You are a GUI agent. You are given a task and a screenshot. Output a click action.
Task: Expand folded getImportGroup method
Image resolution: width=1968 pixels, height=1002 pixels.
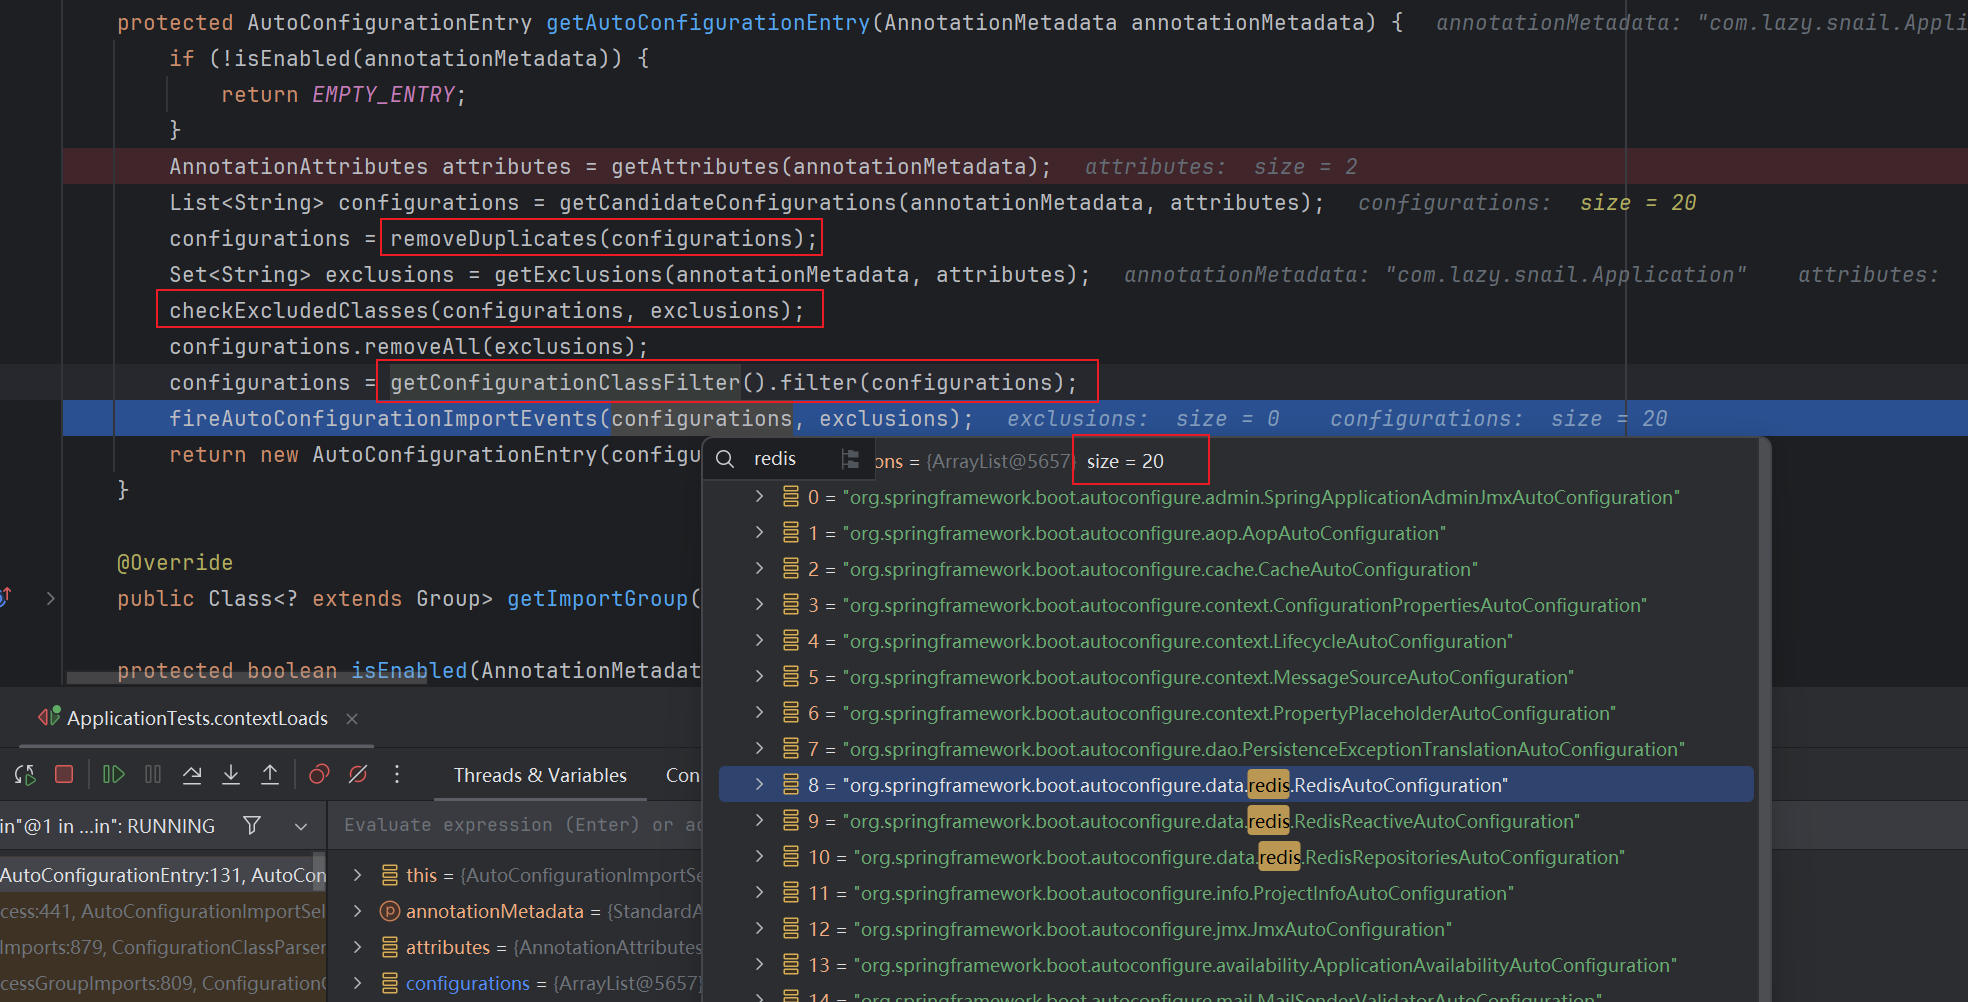(50, 598)
